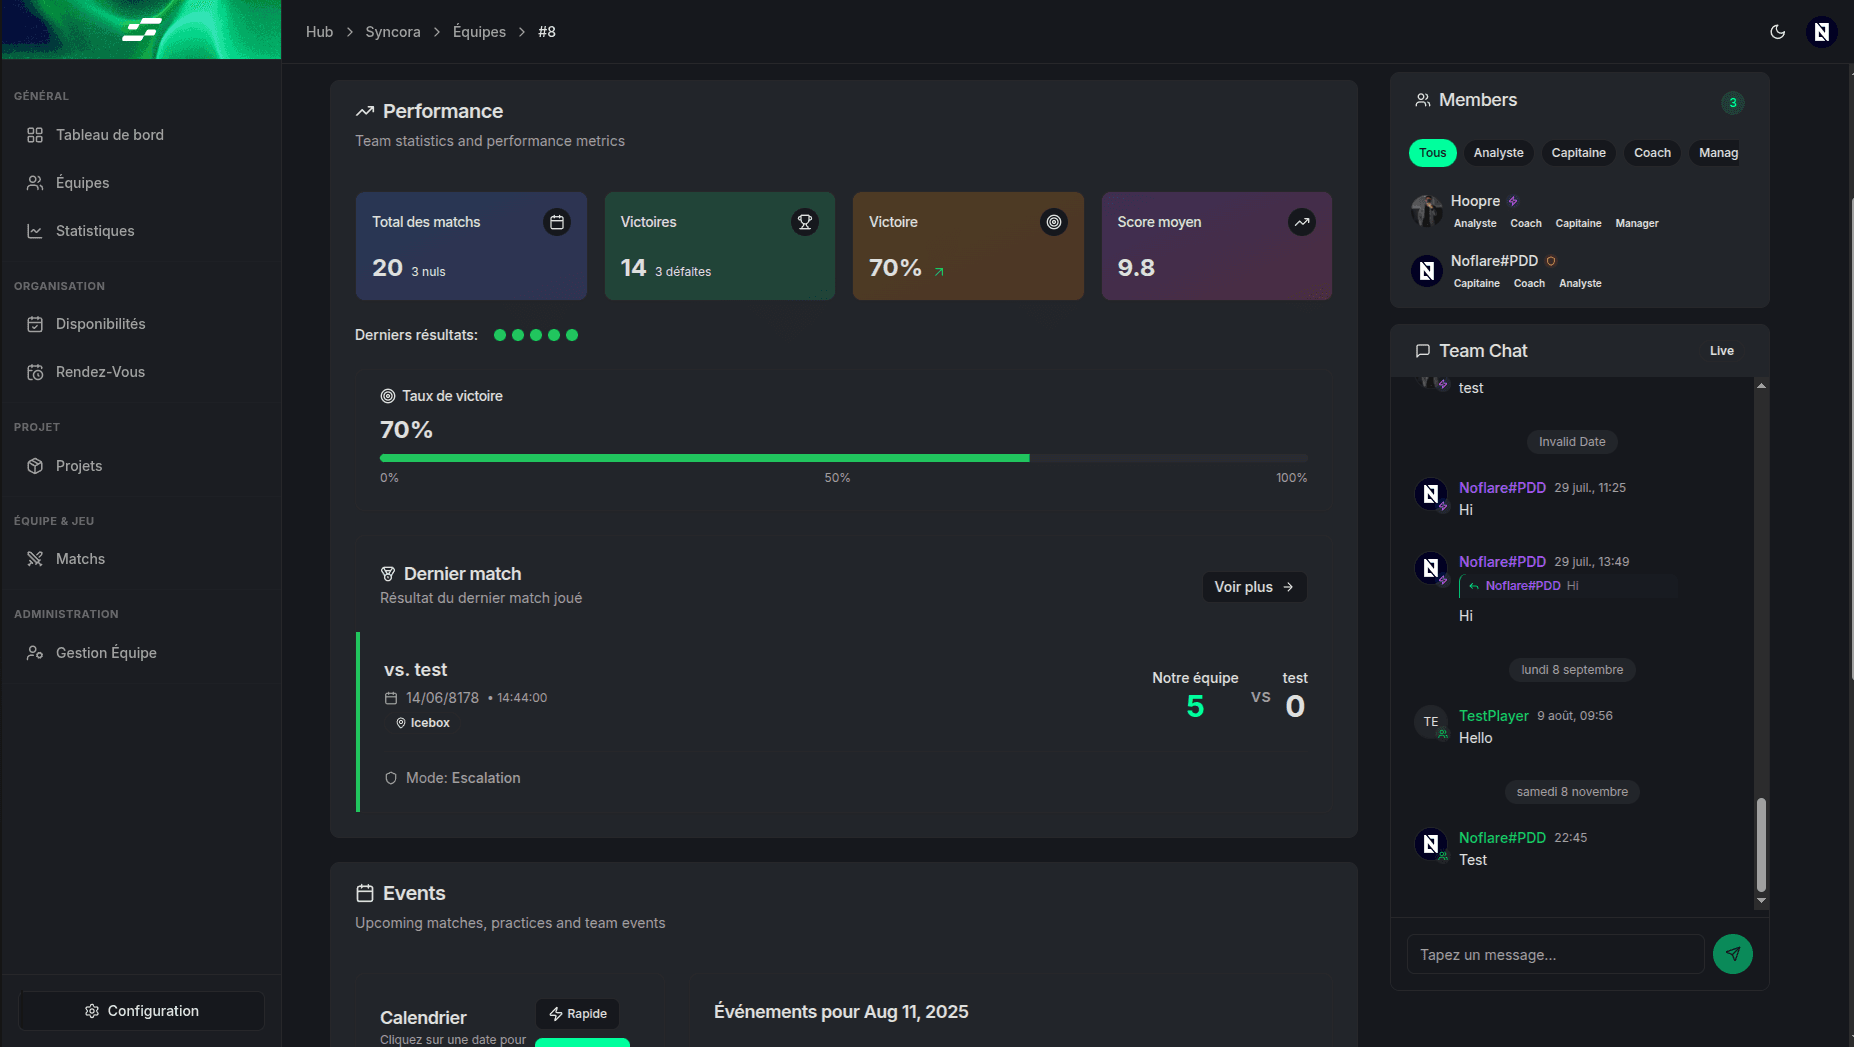Viewport: 1854px width, 1047px height.
Task: Open the Configuration button
Action: (x=141, y=1011)
